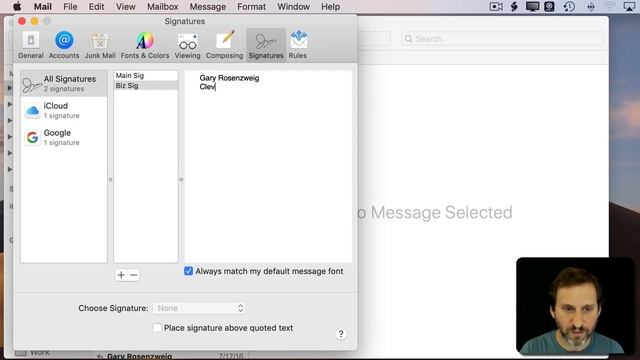
Task: Toggle Place signature above quoted text
Action: [x=157, y=328]
